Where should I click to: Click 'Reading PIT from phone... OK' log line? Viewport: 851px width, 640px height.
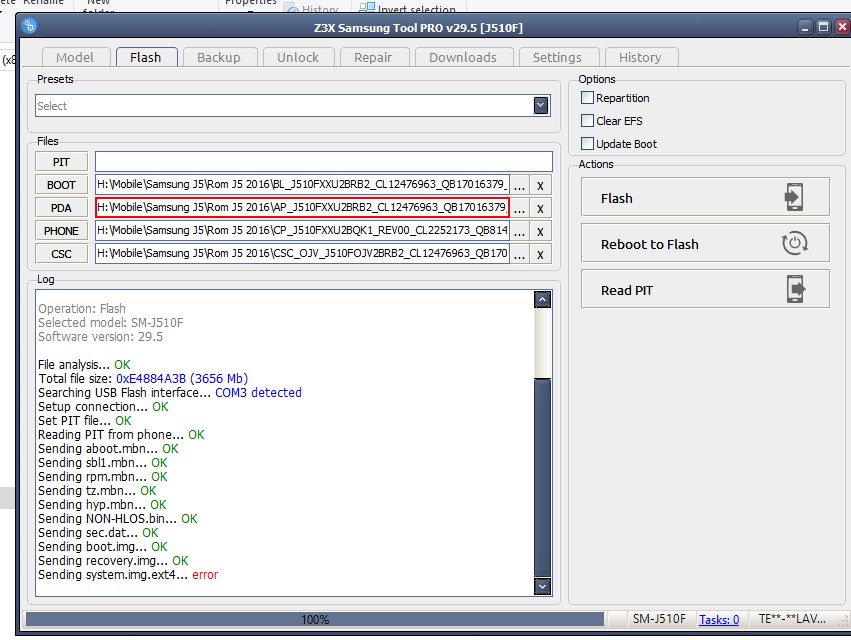pos(121,434)
